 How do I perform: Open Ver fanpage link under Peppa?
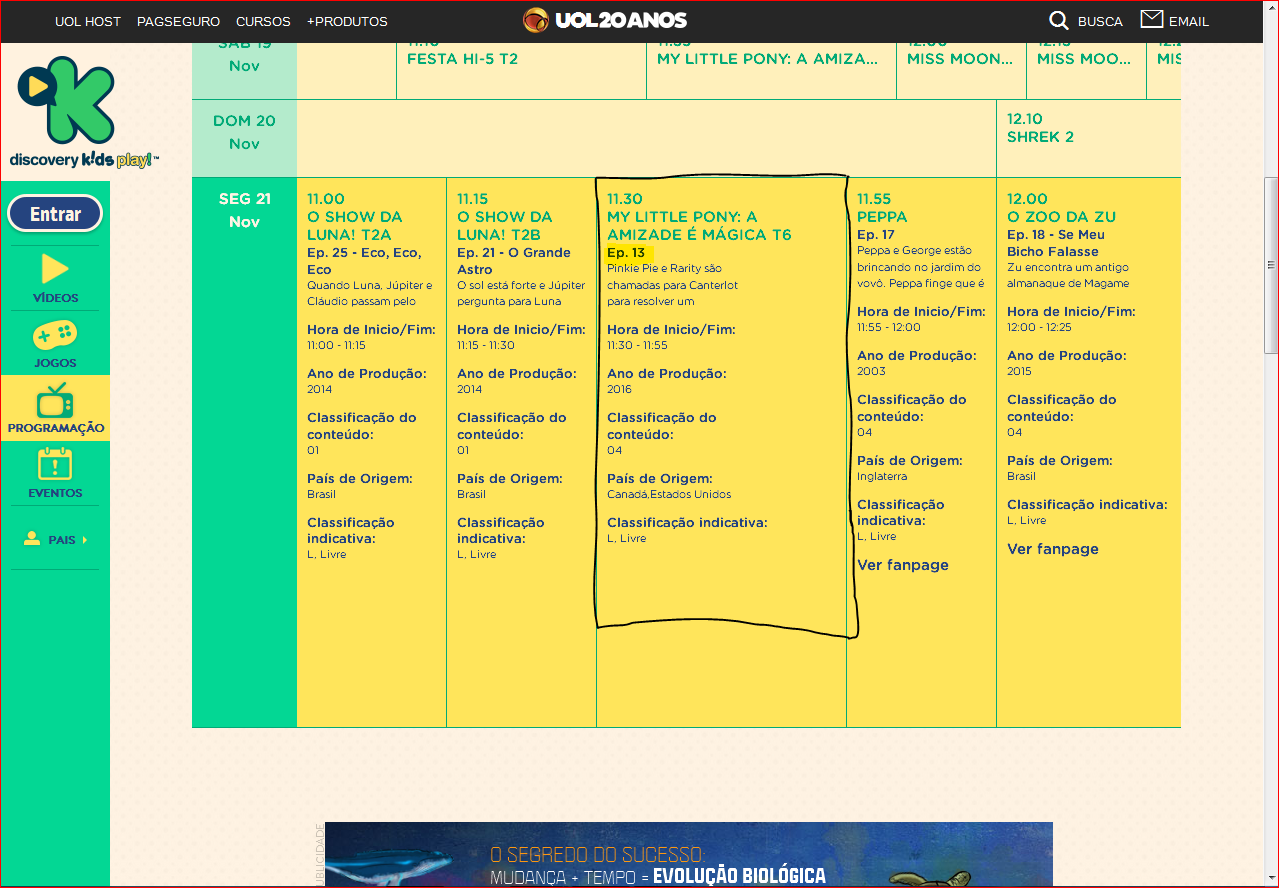pyautogui.click(x=903, y=565)
